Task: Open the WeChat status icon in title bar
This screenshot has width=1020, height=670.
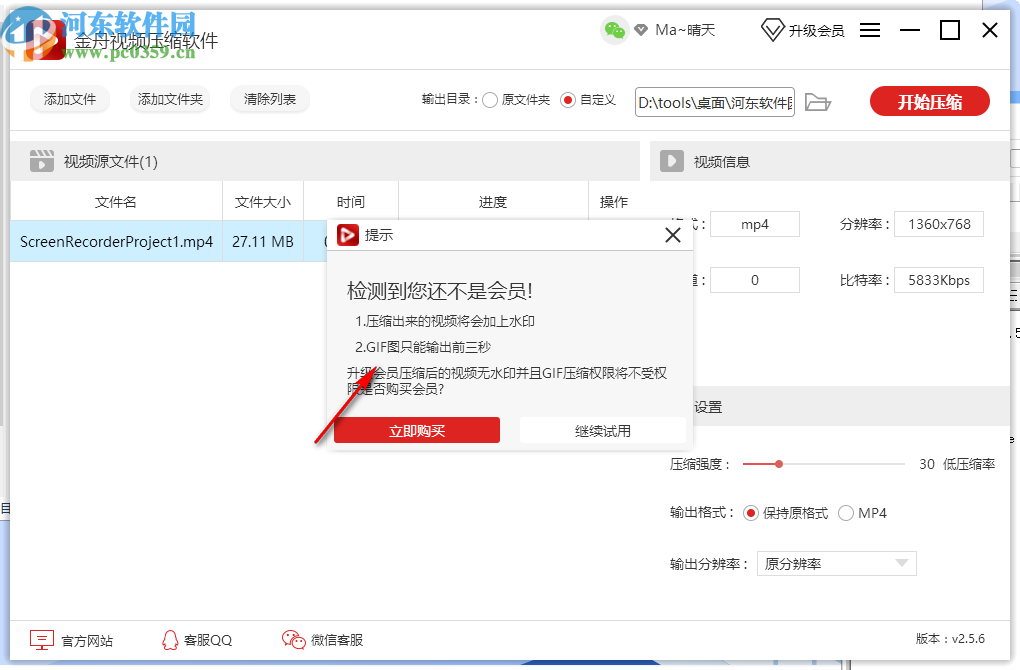Action: (x=613, y=30)
